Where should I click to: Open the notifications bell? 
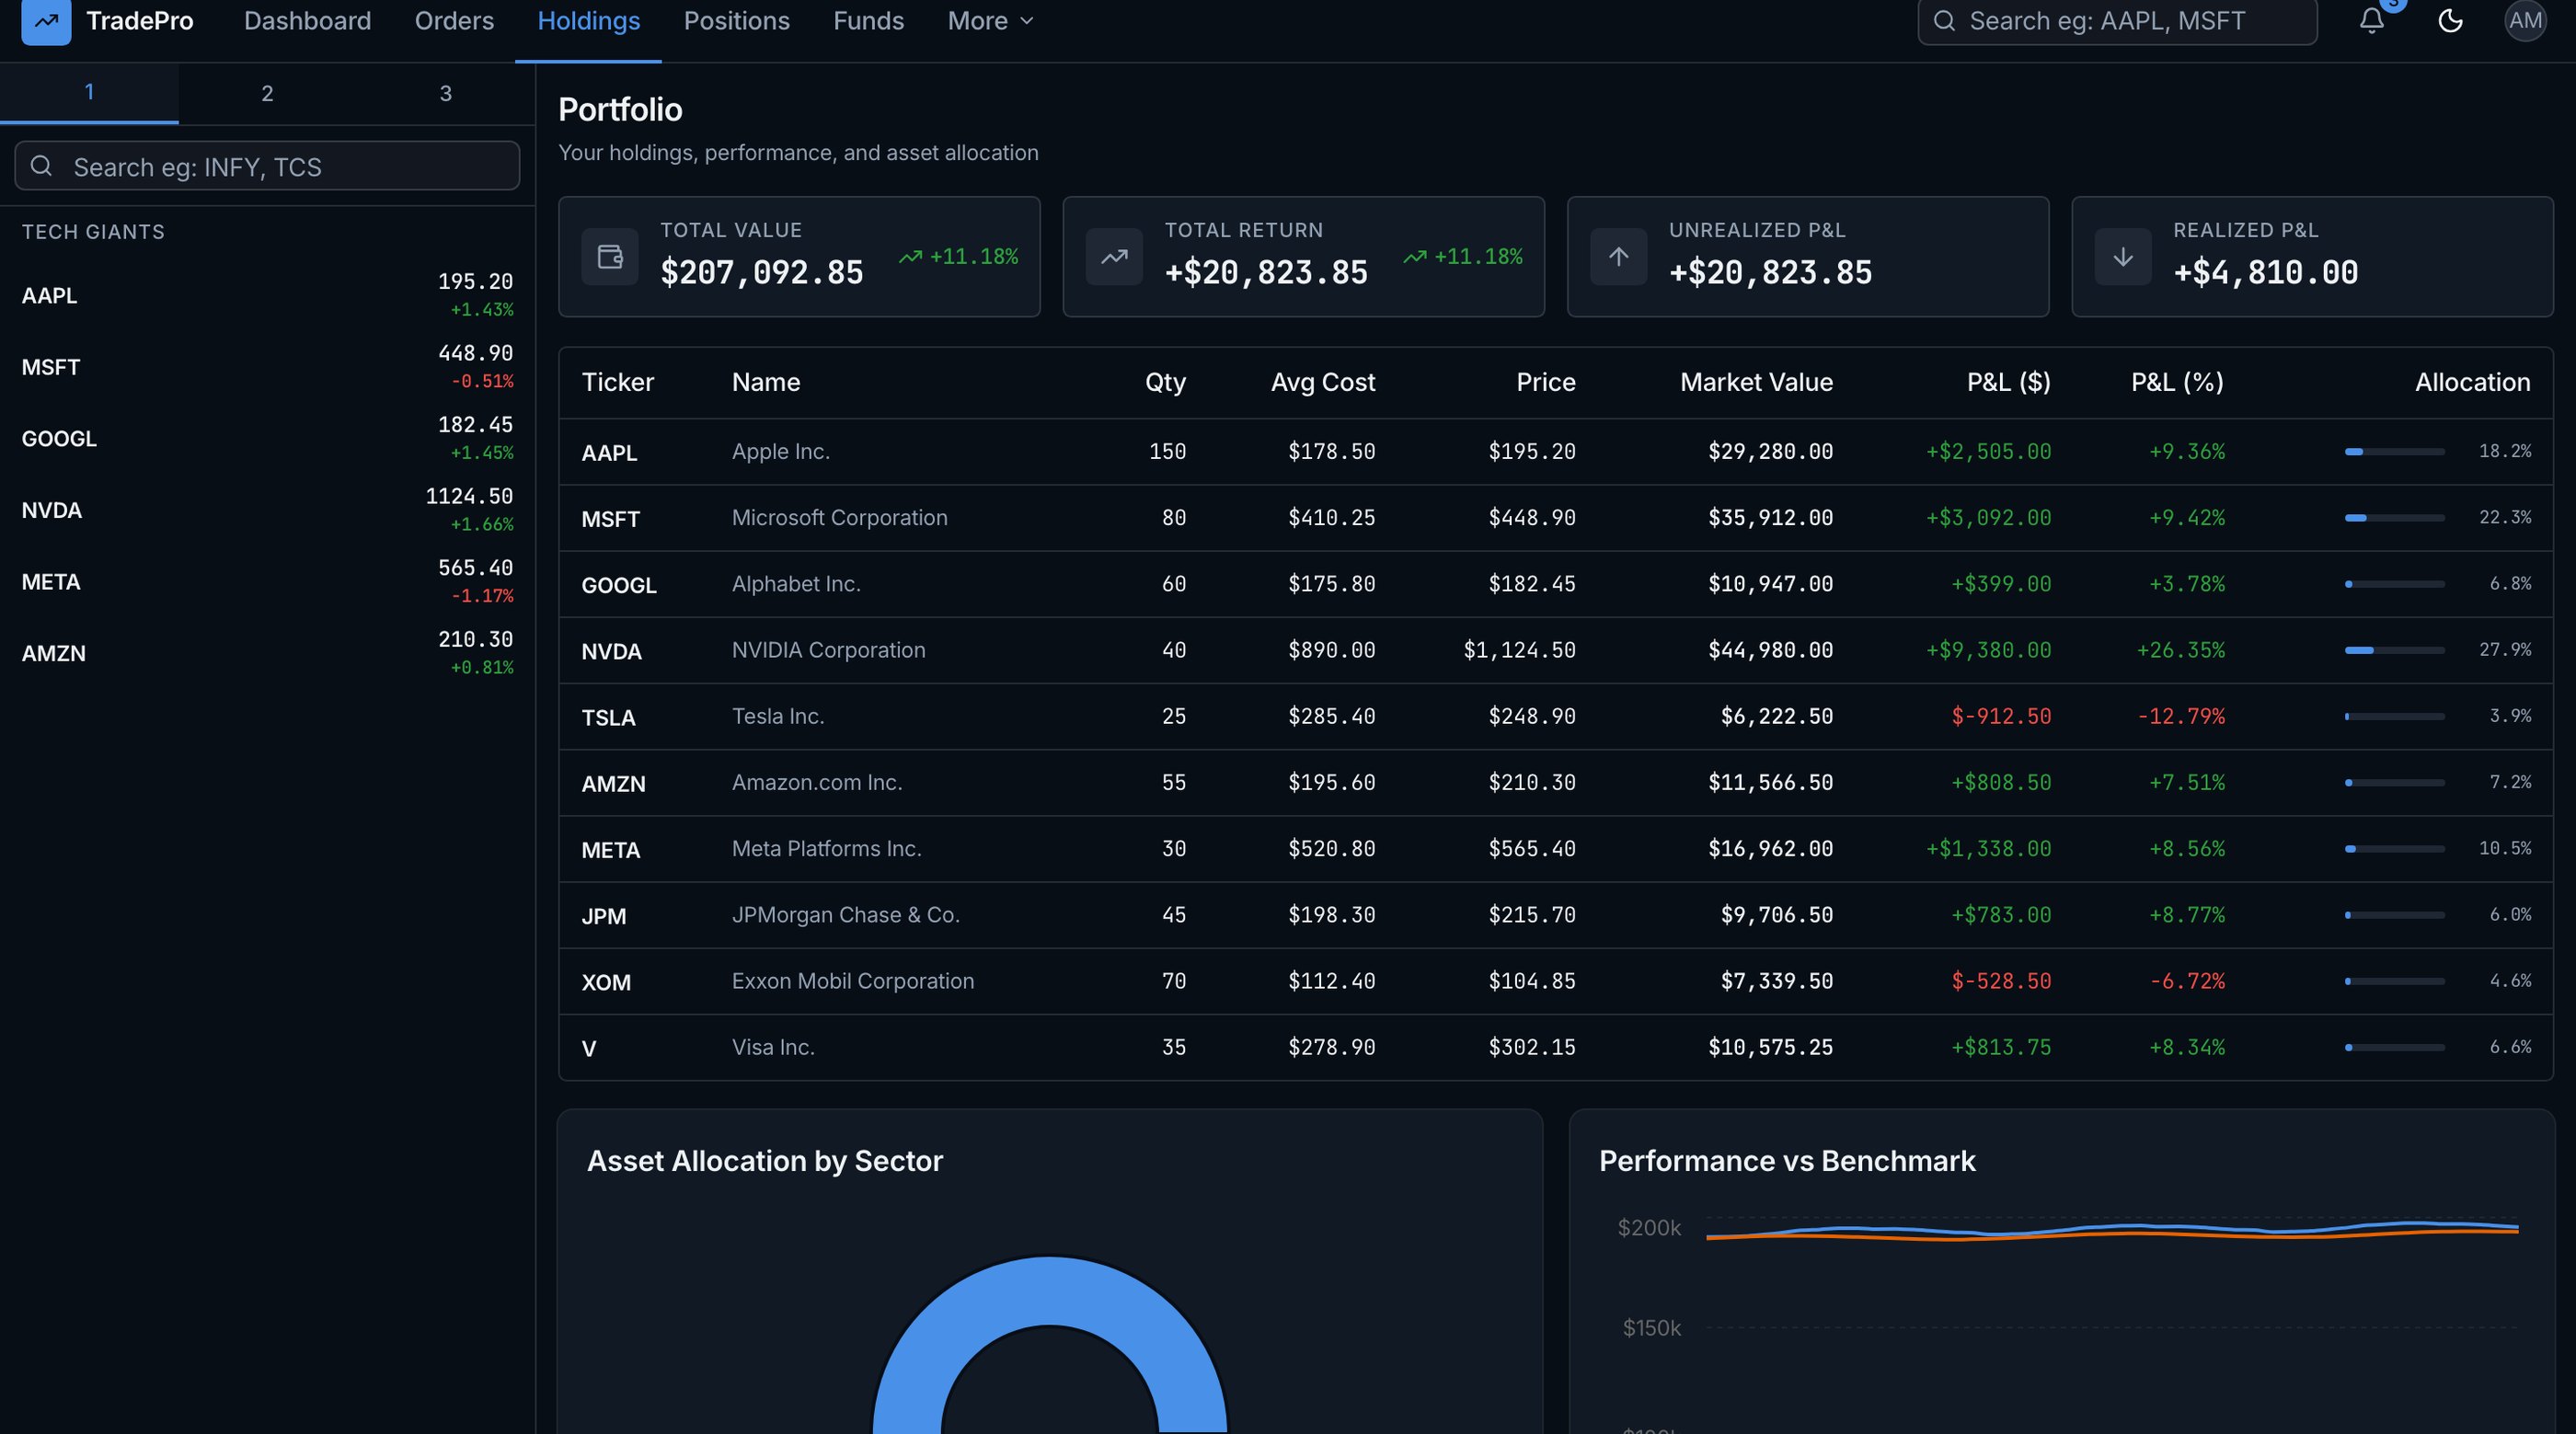tap(2372, 20)
